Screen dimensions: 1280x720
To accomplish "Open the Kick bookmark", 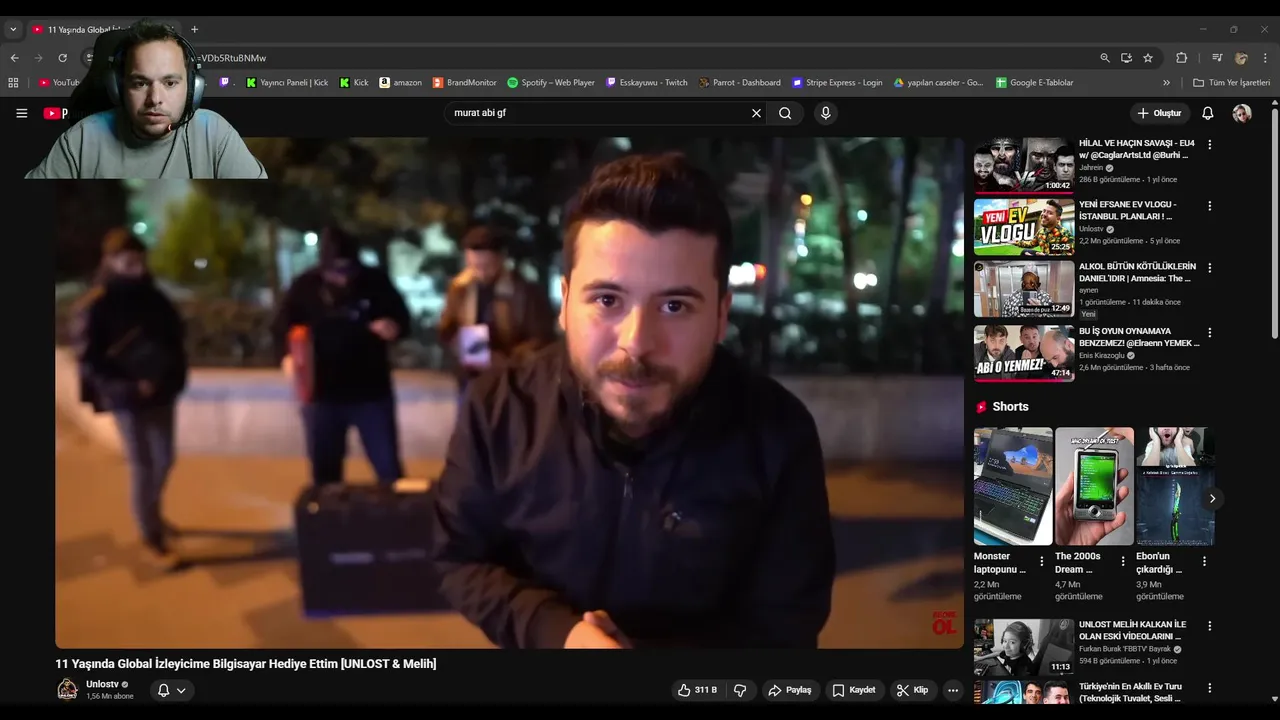I will click(354, 83).
